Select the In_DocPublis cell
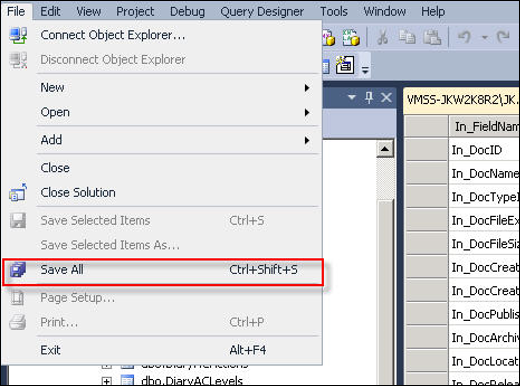Screen dimensions: 520x386 click(484, 314)
